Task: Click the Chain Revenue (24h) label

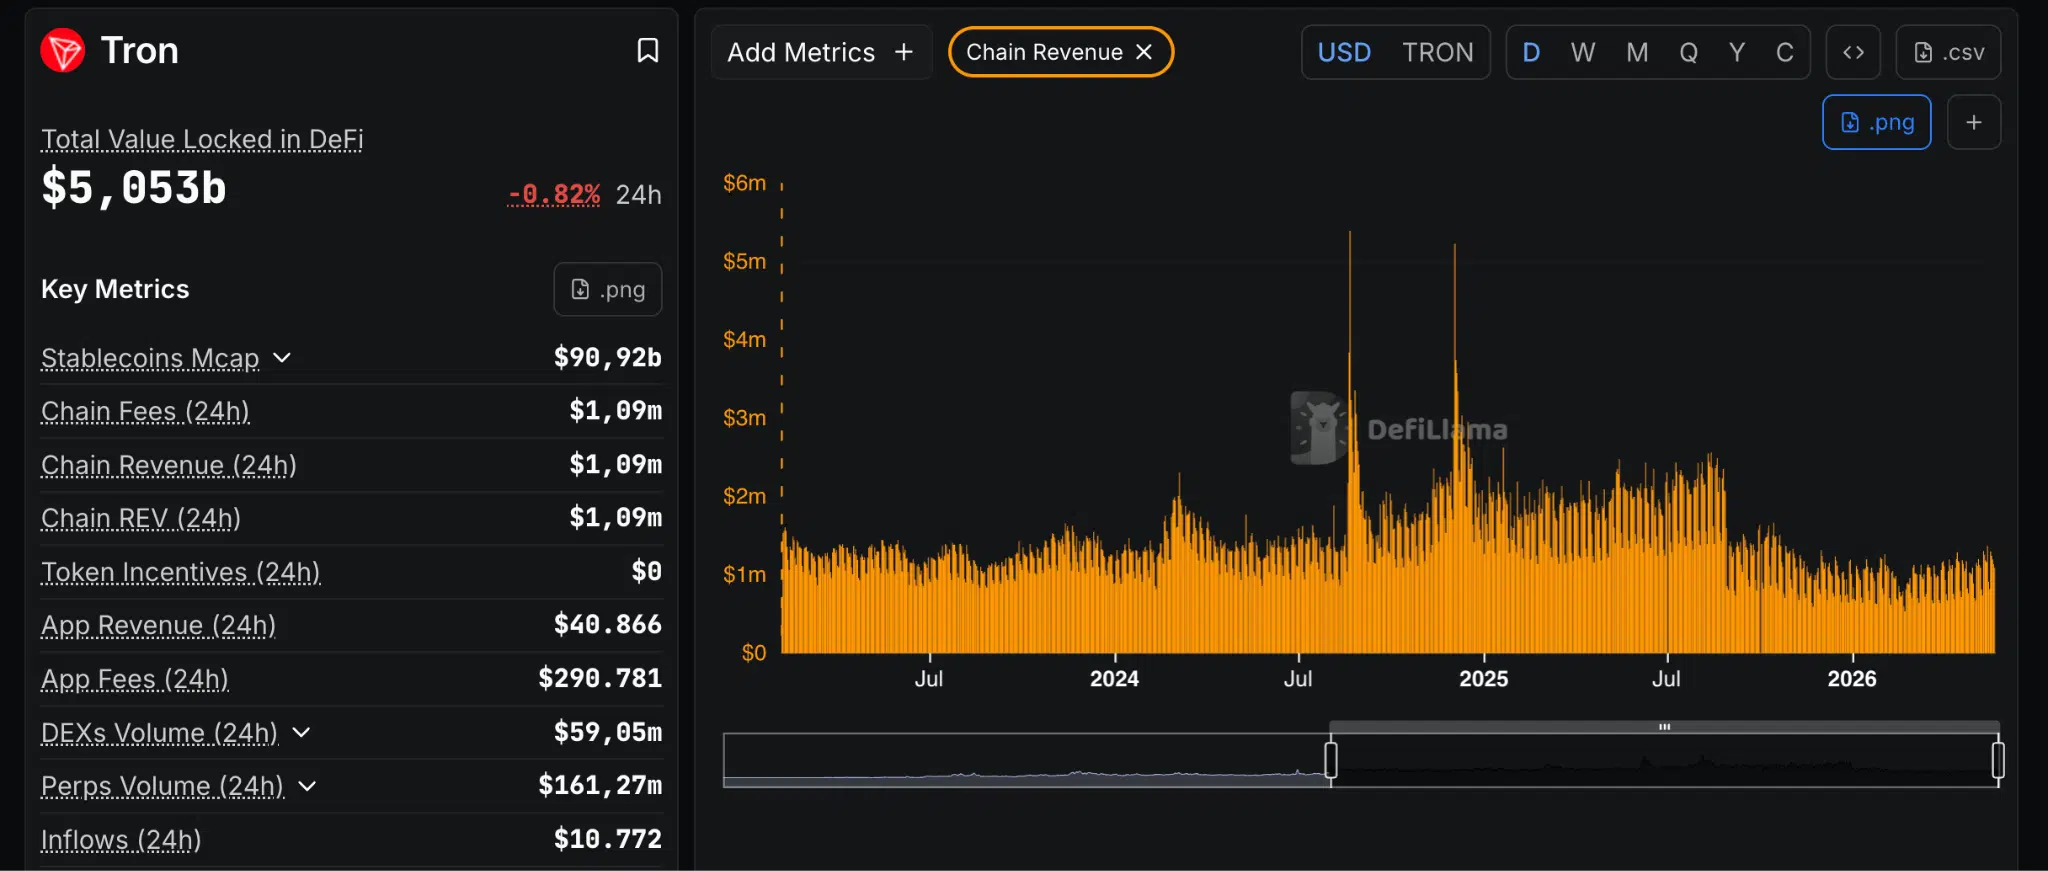Action: tap(169, 465)
